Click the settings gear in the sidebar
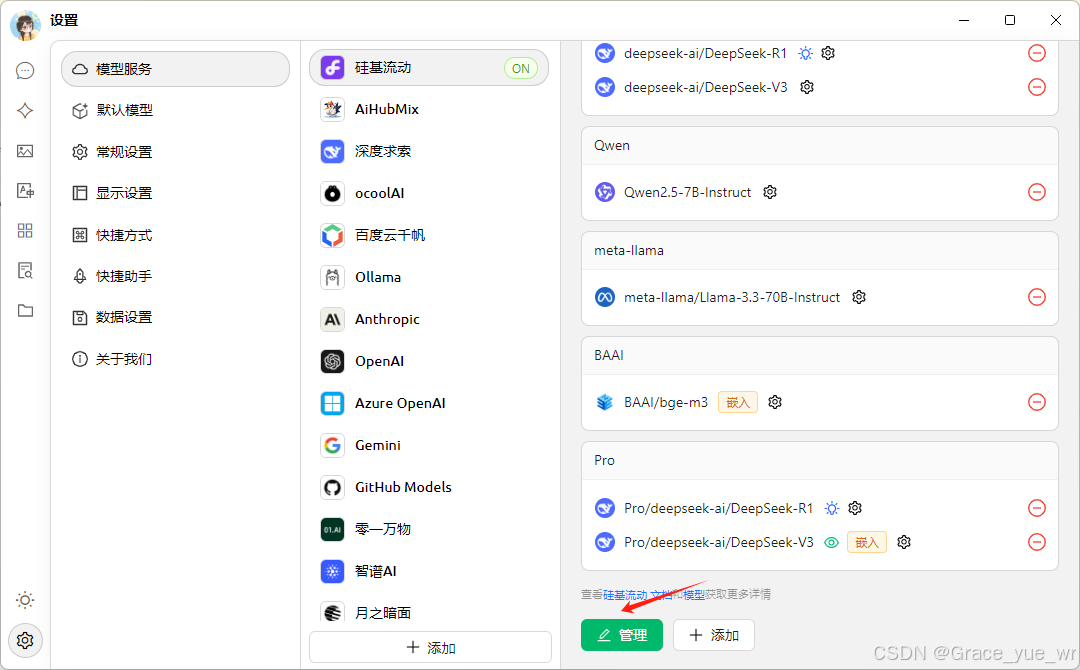The height and width of the screenshot is (670, 1080). (25, 640)
